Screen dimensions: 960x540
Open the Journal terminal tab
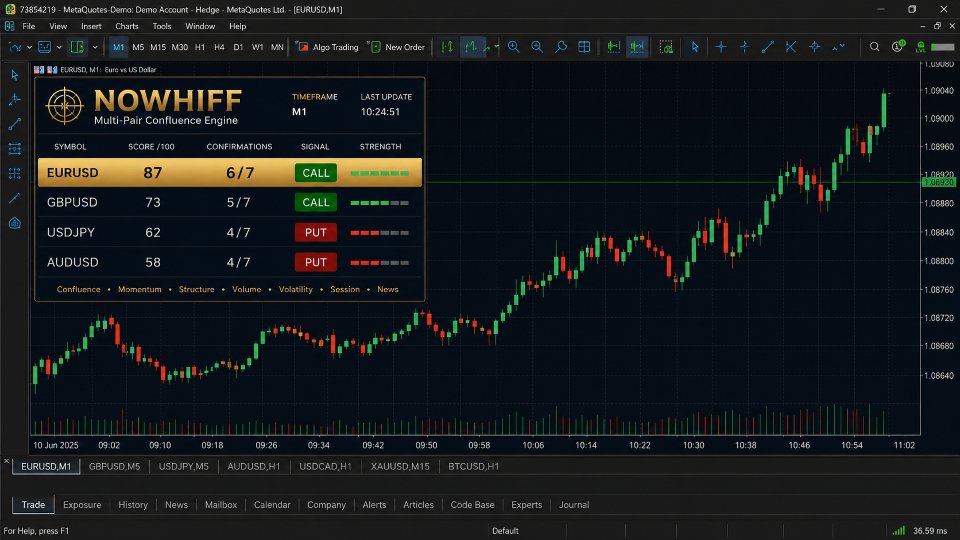[574, 504]
